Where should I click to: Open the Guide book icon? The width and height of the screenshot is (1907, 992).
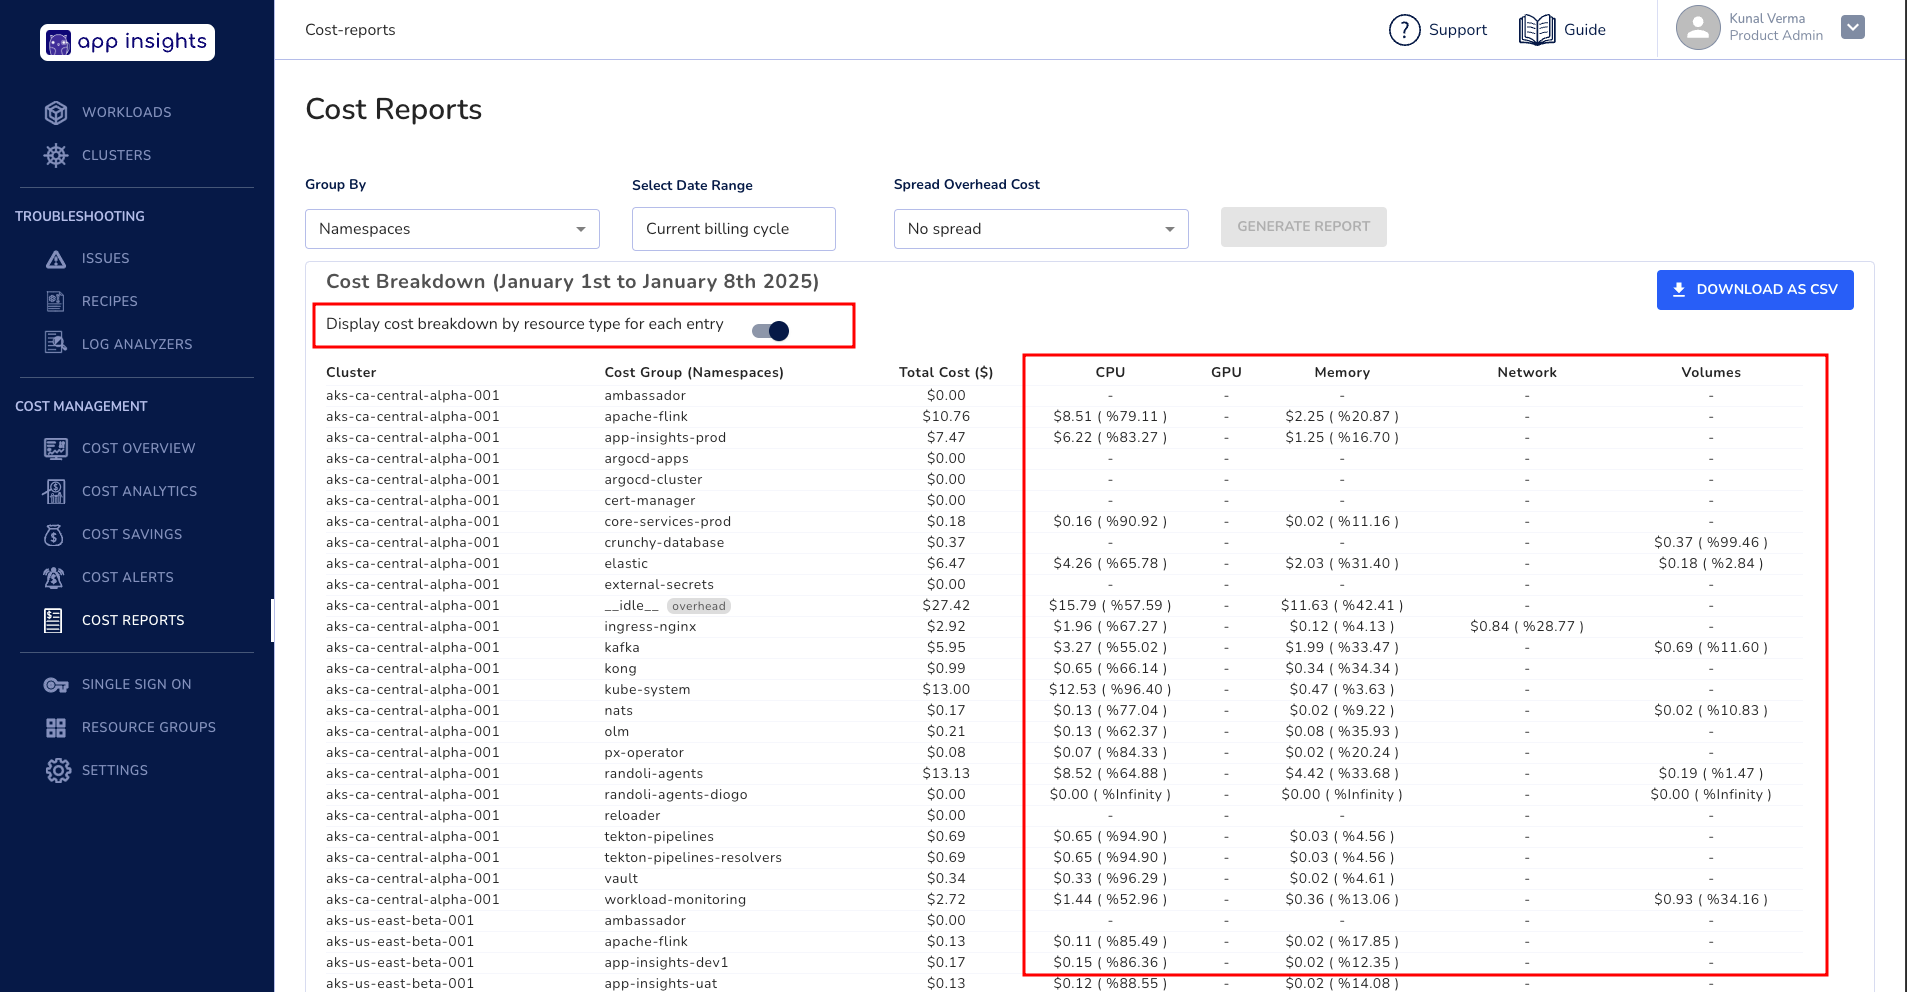[1536, 30]
